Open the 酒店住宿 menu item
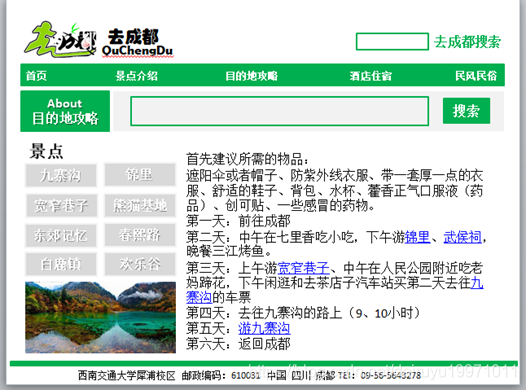This screenshot has height=390, width=526. click(x=371, y=76)
